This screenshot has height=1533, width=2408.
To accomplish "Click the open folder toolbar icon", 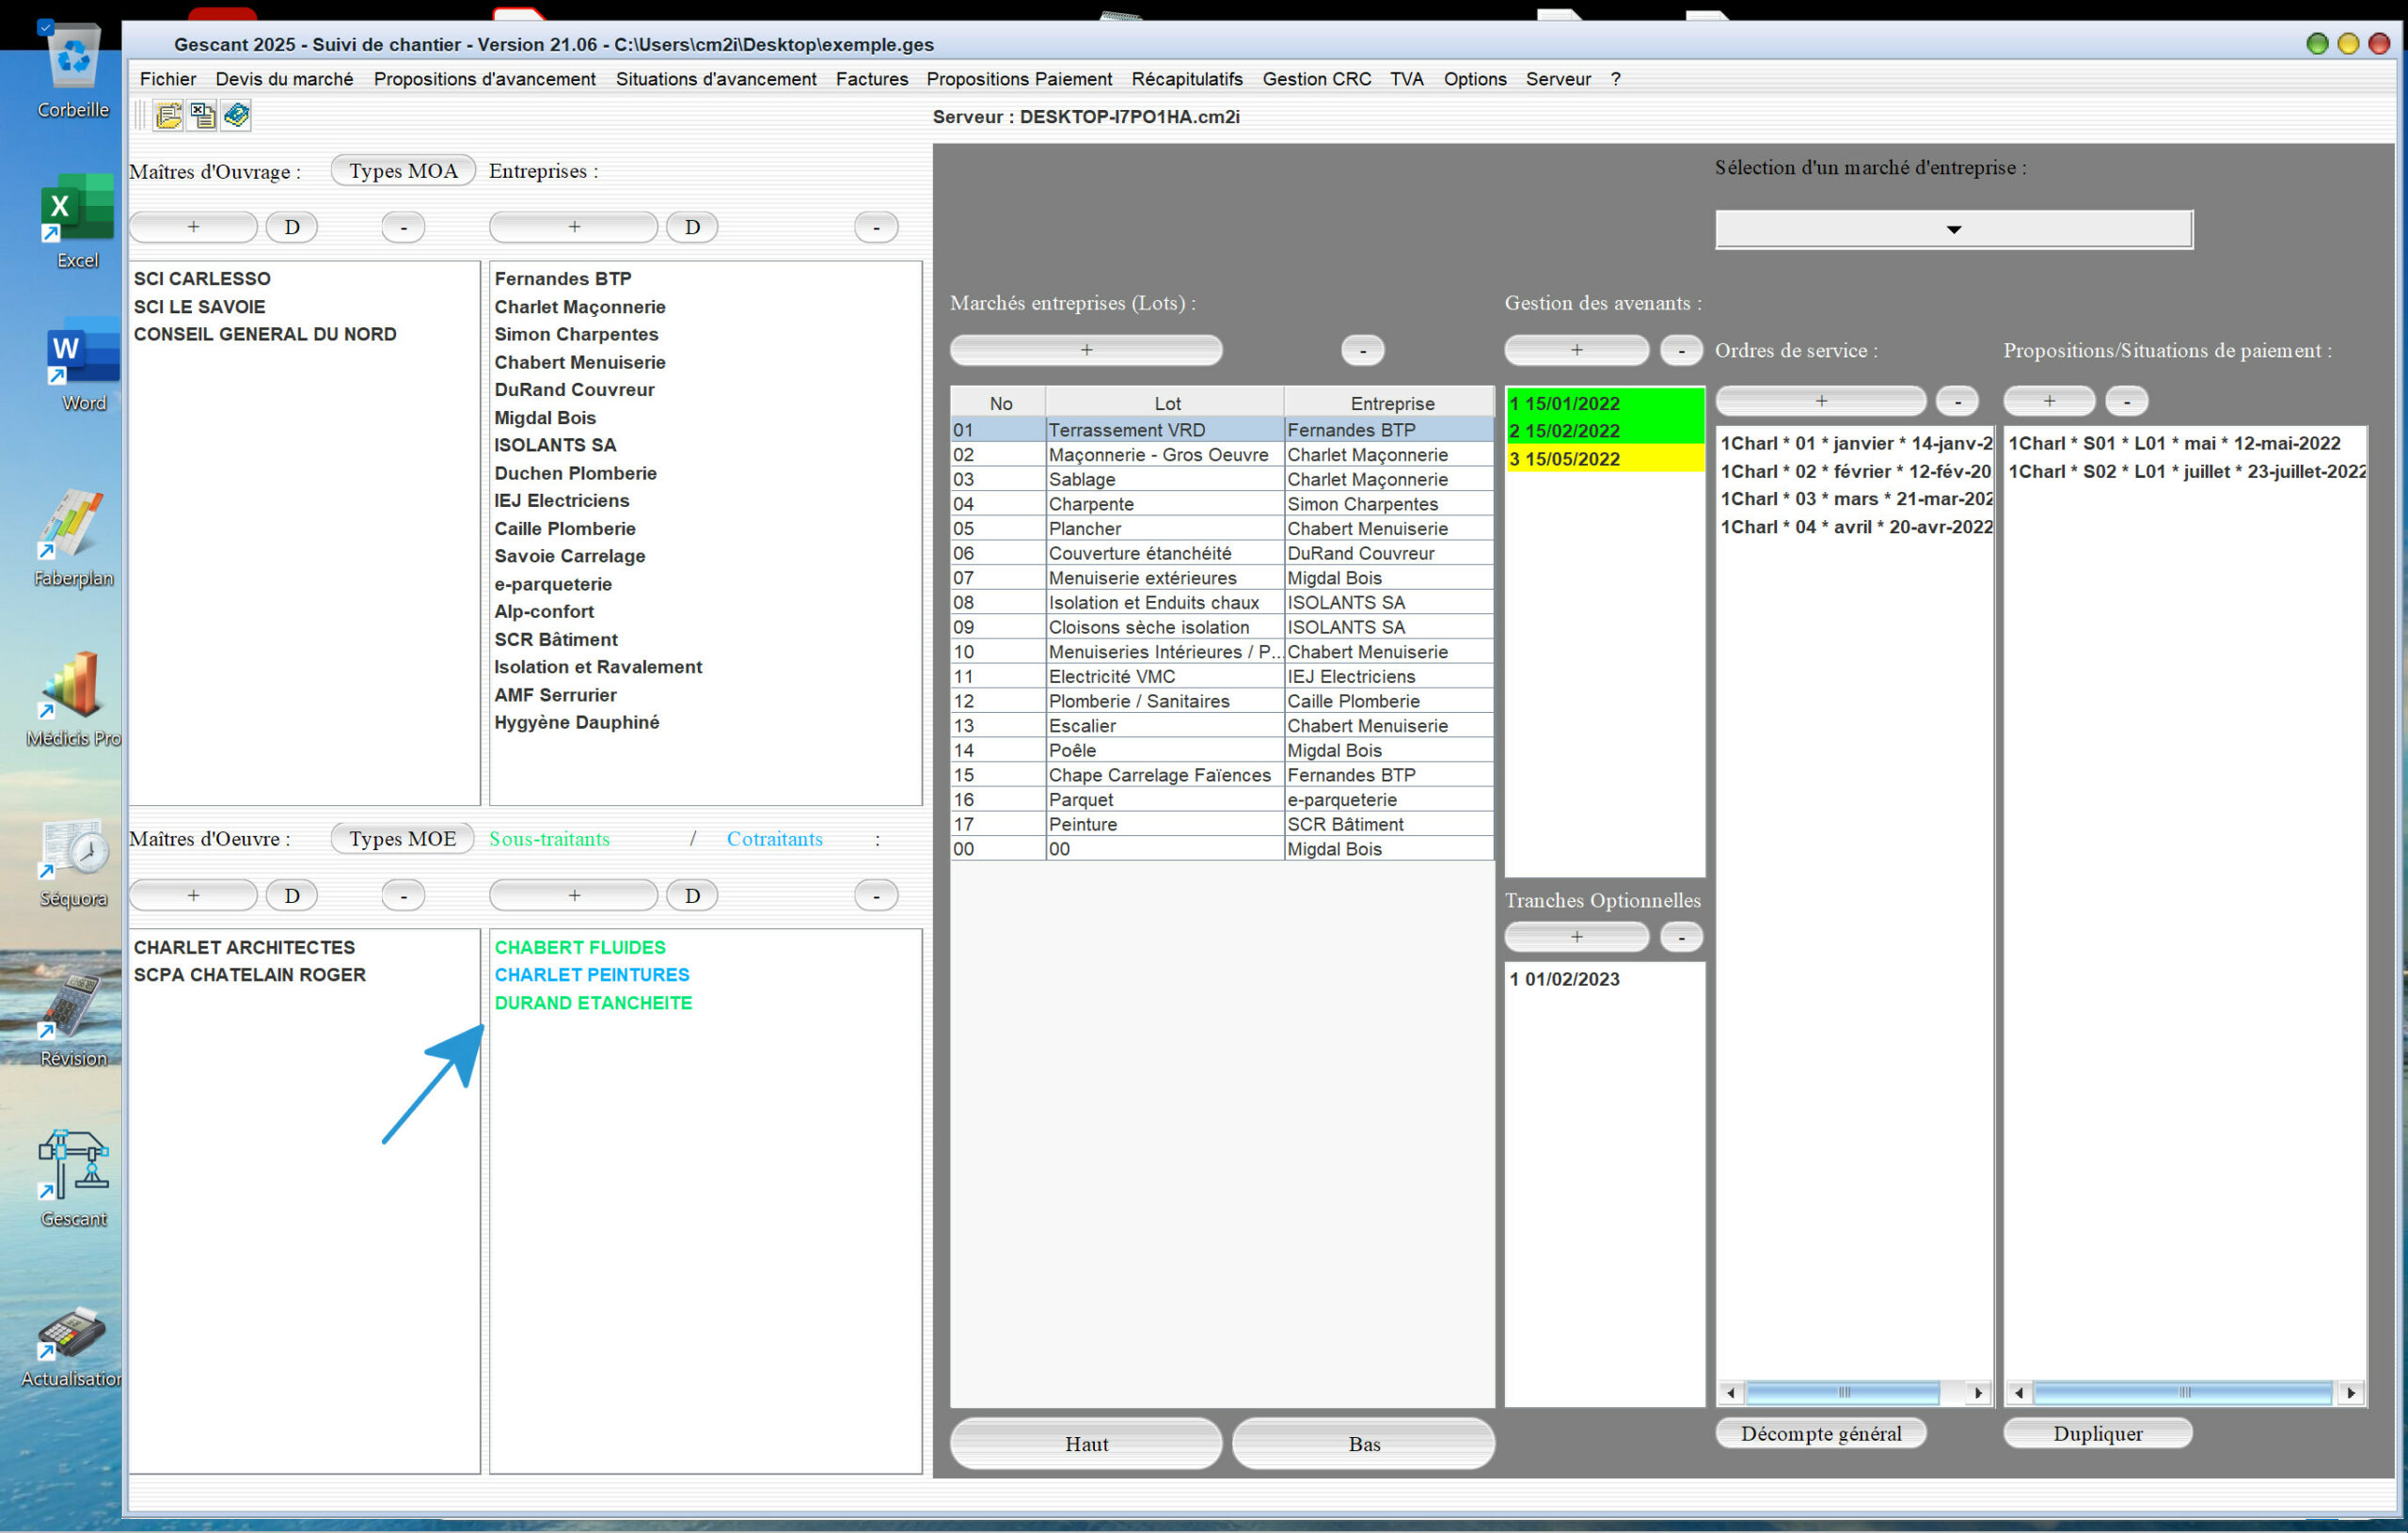I will (168, 116).
